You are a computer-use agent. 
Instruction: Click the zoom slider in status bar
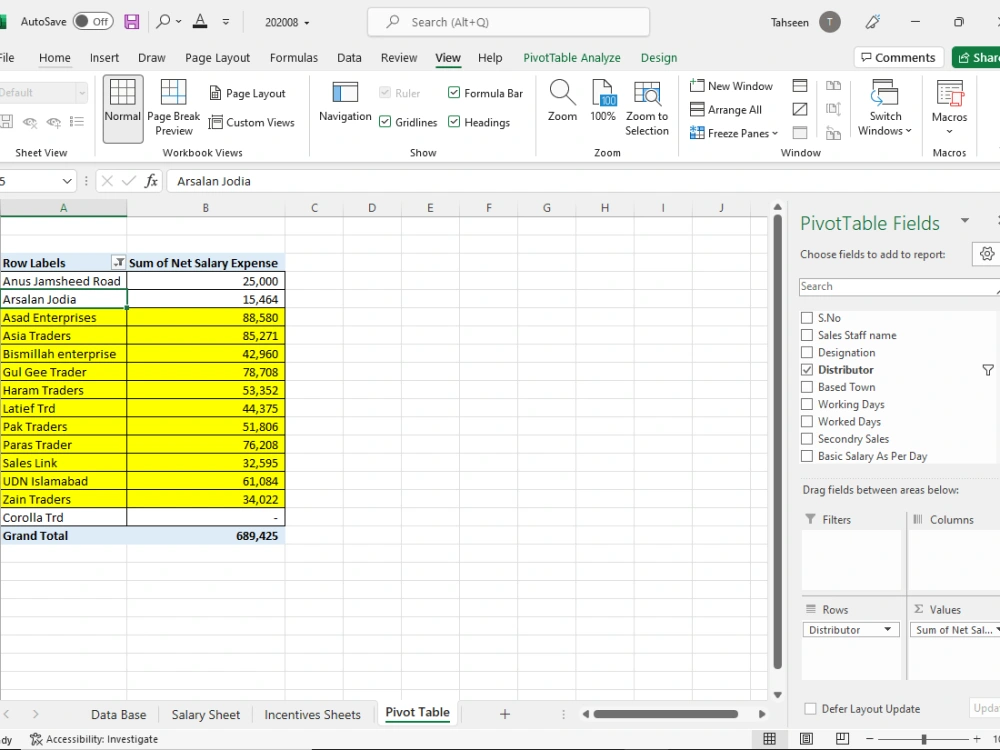[x=923, y=739]
